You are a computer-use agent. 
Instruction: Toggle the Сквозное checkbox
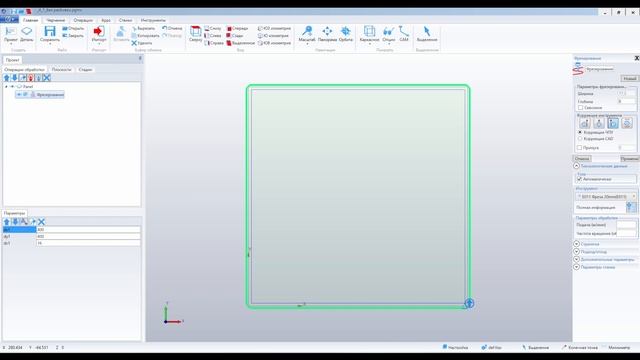click(x=580, y=108)
